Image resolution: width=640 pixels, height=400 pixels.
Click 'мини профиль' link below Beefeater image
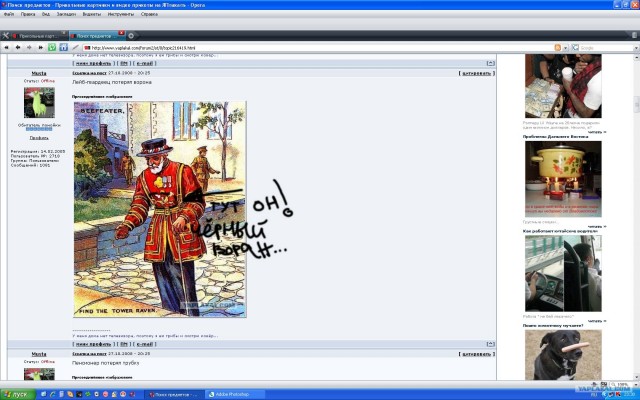[93, 344]
